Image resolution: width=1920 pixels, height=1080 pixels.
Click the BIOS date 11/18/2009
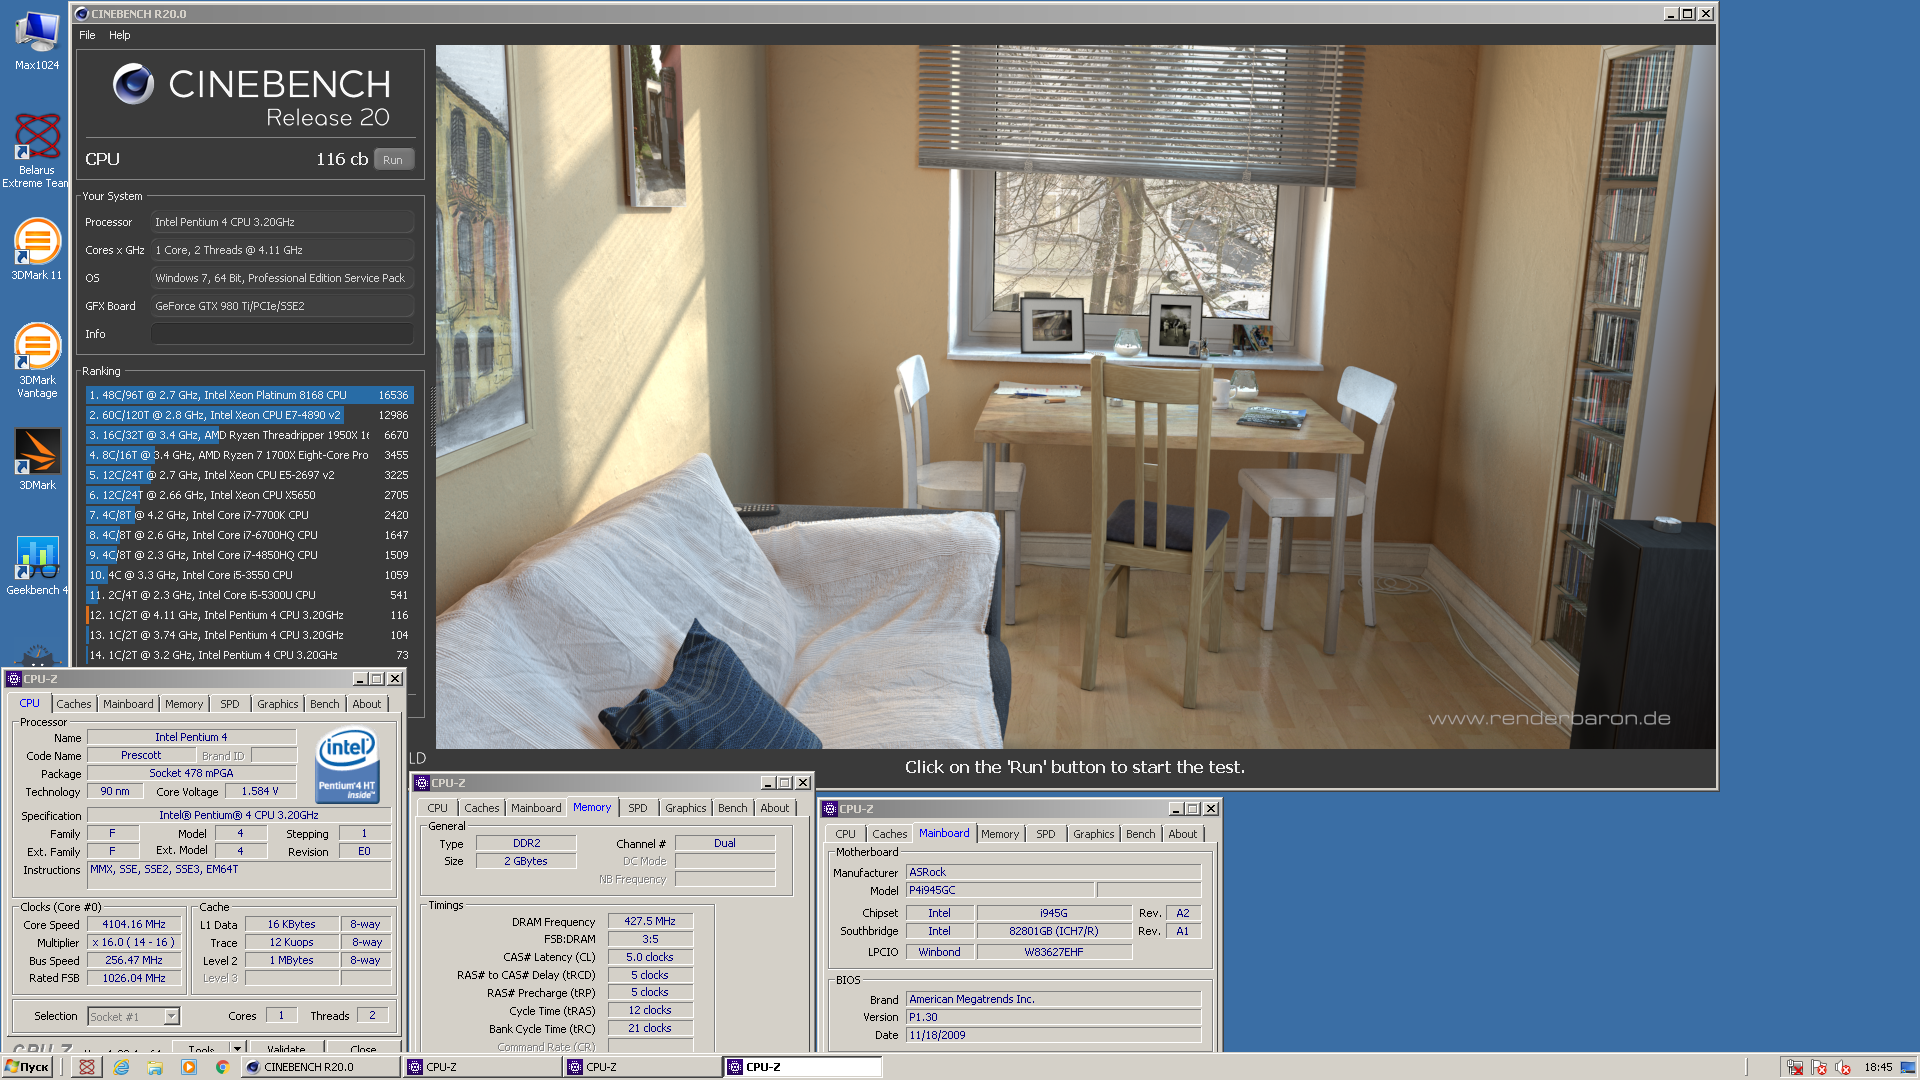tap(1053, 1036)
